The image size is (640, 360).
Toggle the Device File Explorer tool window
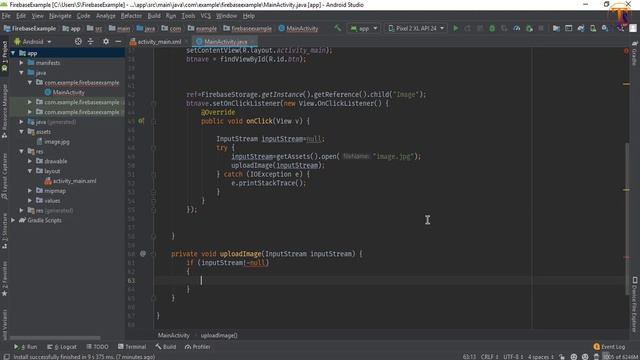[x=635, y=304]
